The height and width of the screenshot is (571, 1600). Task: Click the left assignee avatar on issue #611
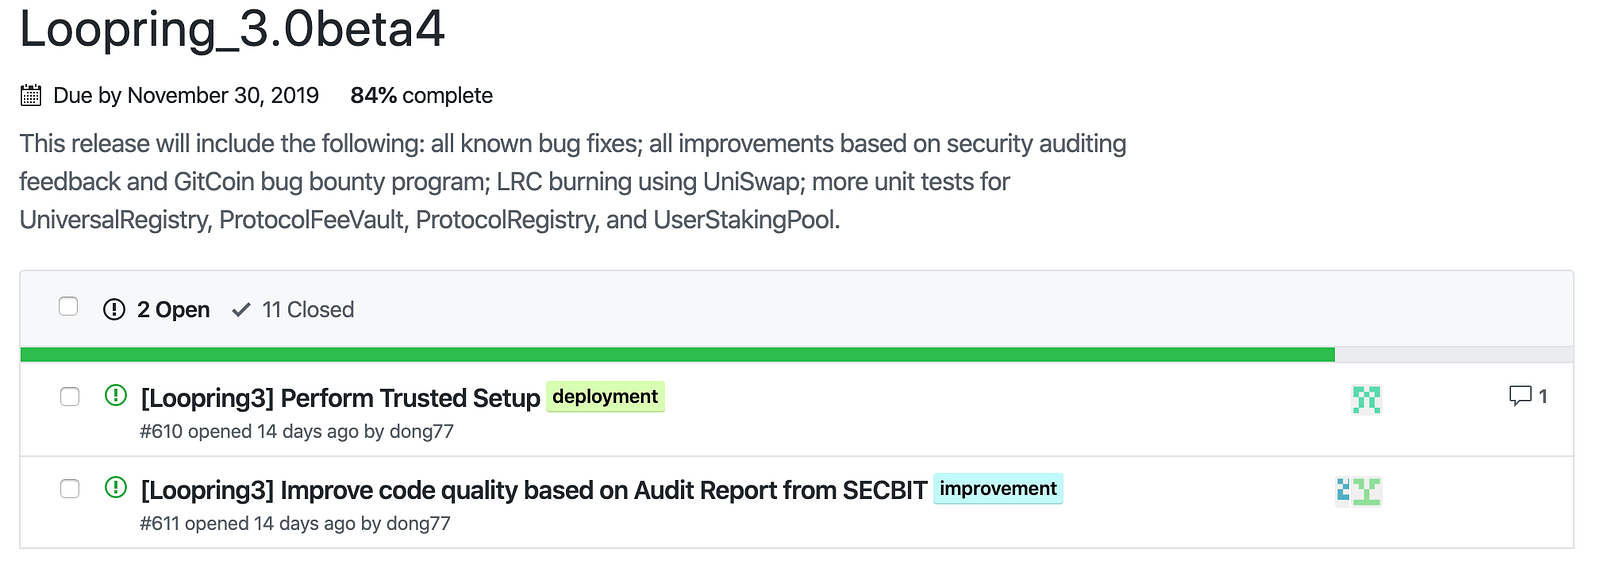point(1343,491)
